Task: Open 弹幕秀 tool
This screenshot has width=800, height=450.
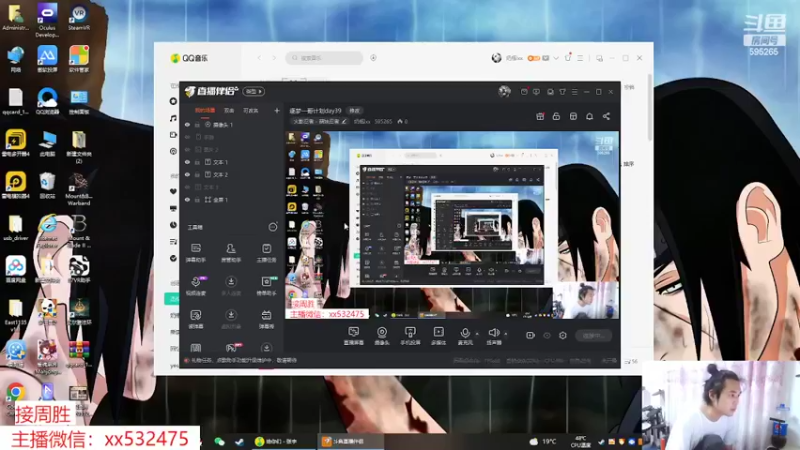Action: coord(266,319)
